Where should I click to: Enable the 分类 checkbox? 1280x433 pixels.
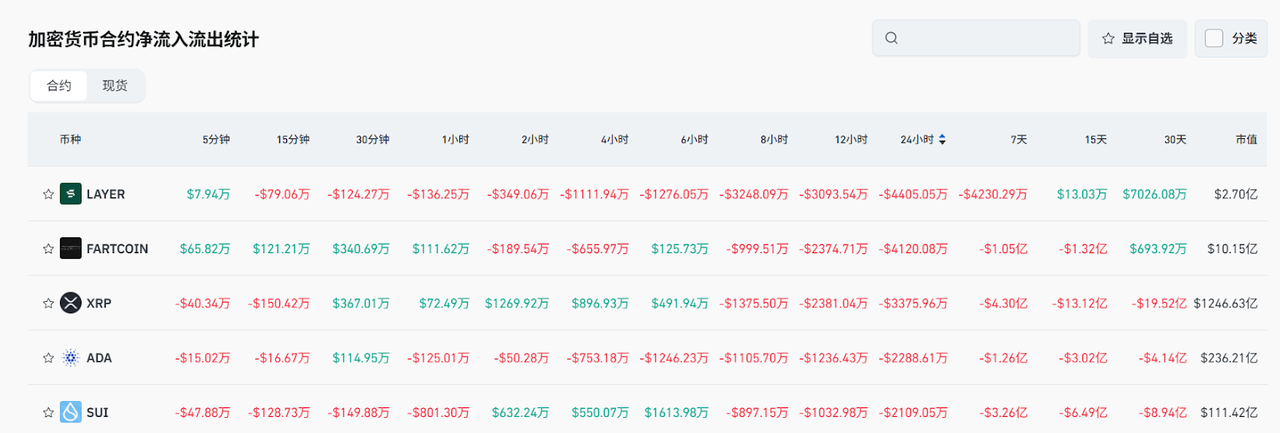coord(1214,38)
